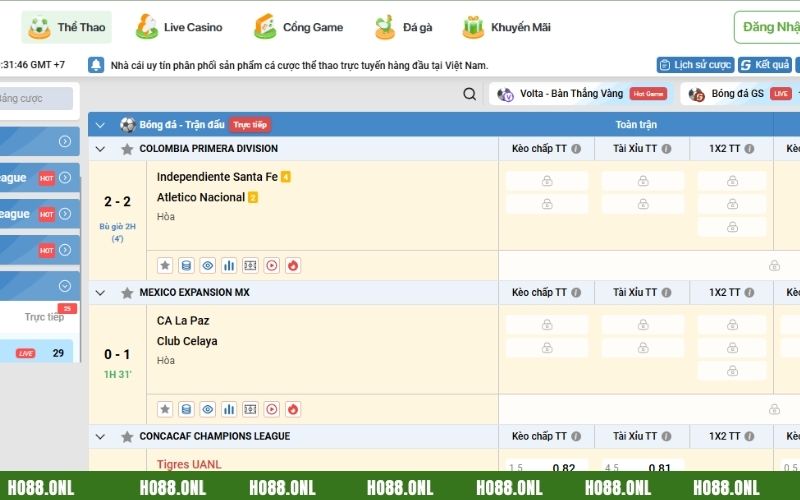
Task: Click info icon beside first Kèo chấp TT
Action: [576, 149]
